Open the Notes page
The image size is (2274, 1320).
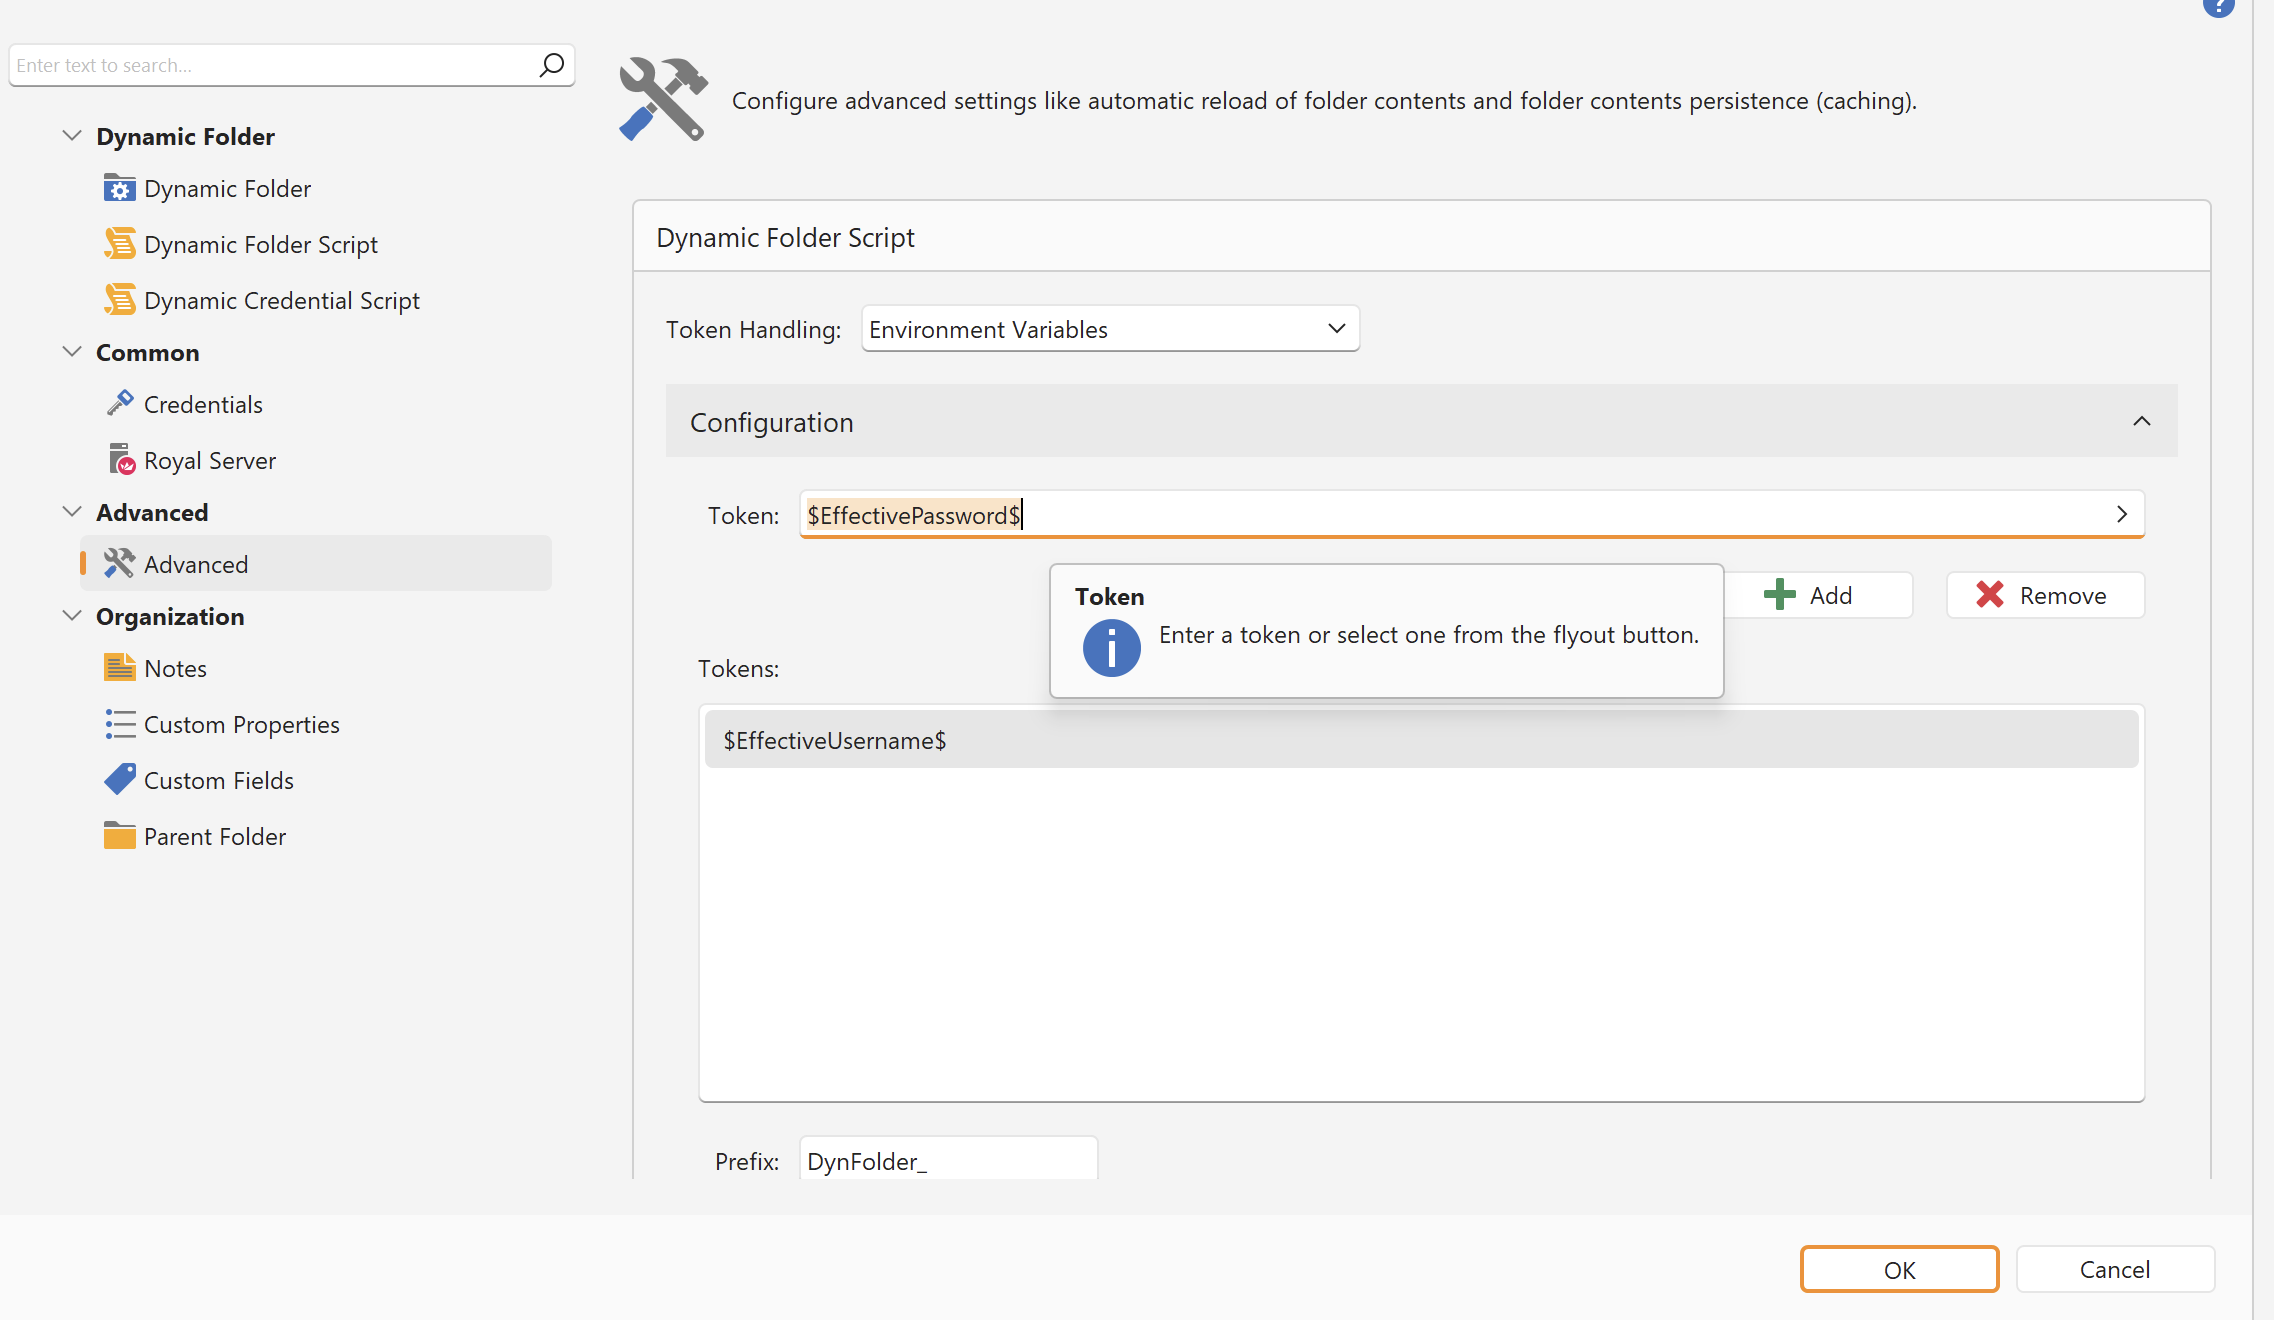pos(175,668)
